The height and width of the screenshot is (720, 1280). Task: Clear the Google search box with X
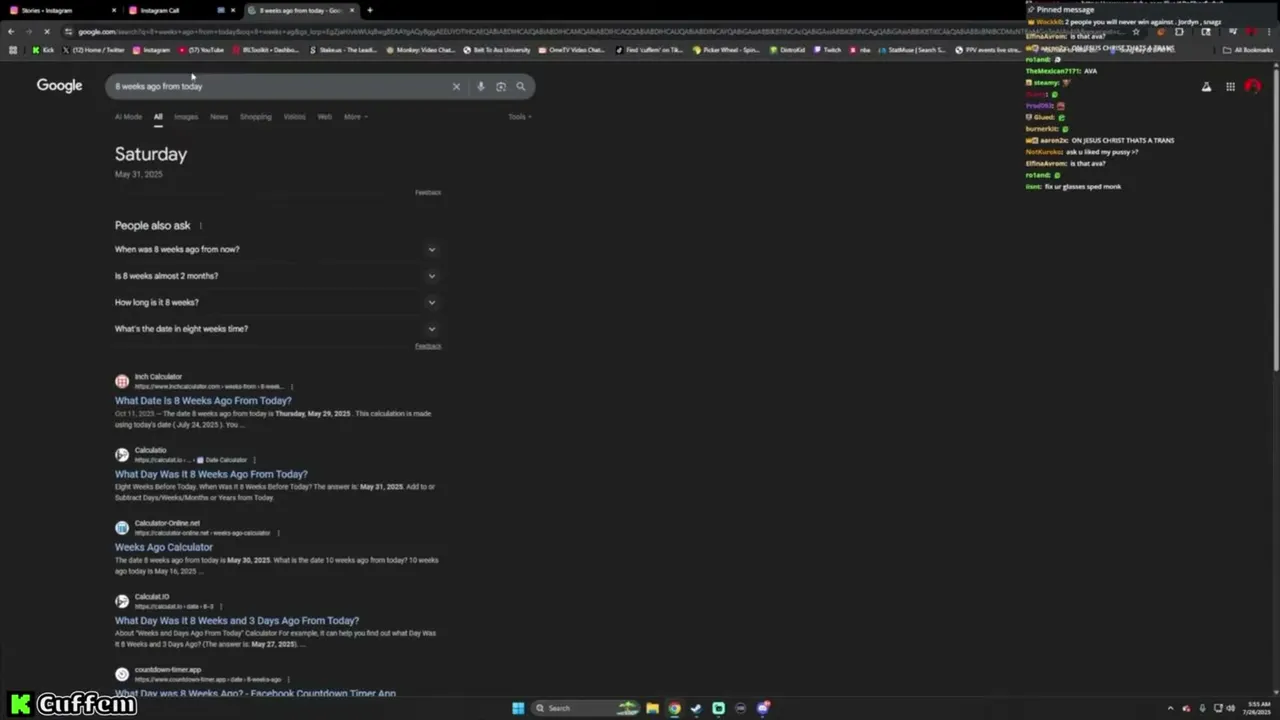456,87
